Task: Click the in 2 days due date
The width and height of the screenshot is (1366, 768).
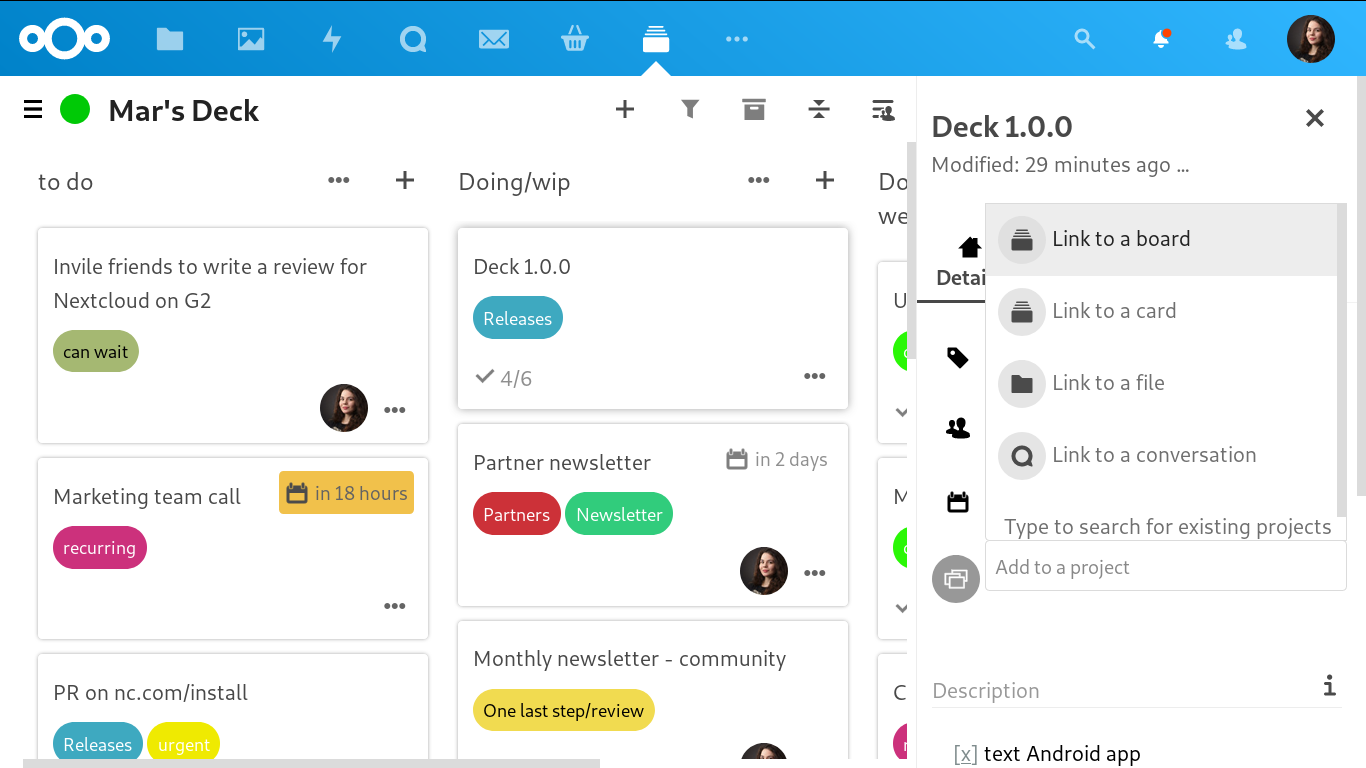Action: coord(777,459)
